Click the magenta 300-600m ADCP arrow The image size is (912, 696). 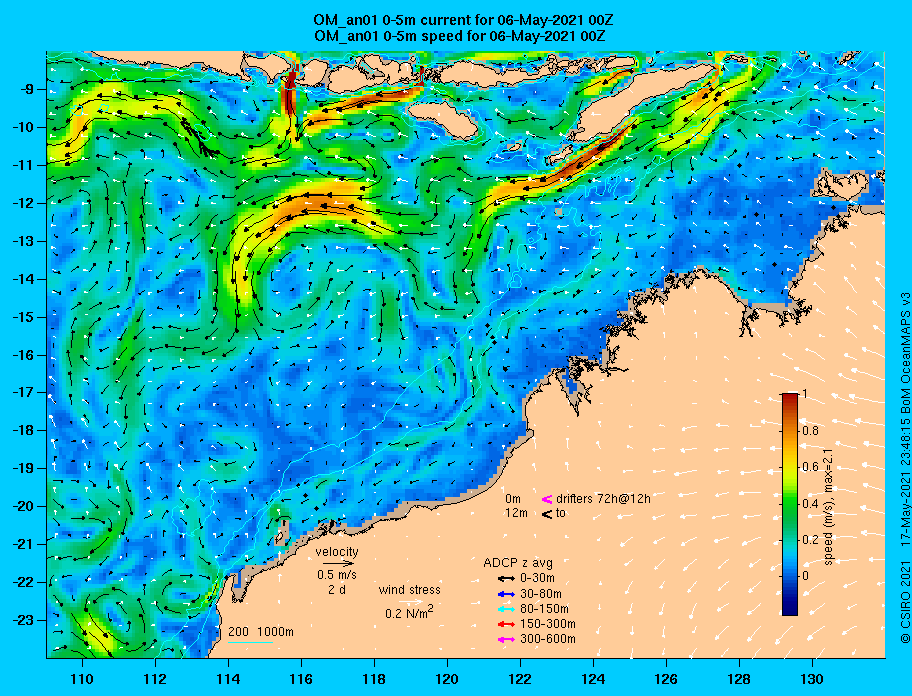(x=507, y=640)
